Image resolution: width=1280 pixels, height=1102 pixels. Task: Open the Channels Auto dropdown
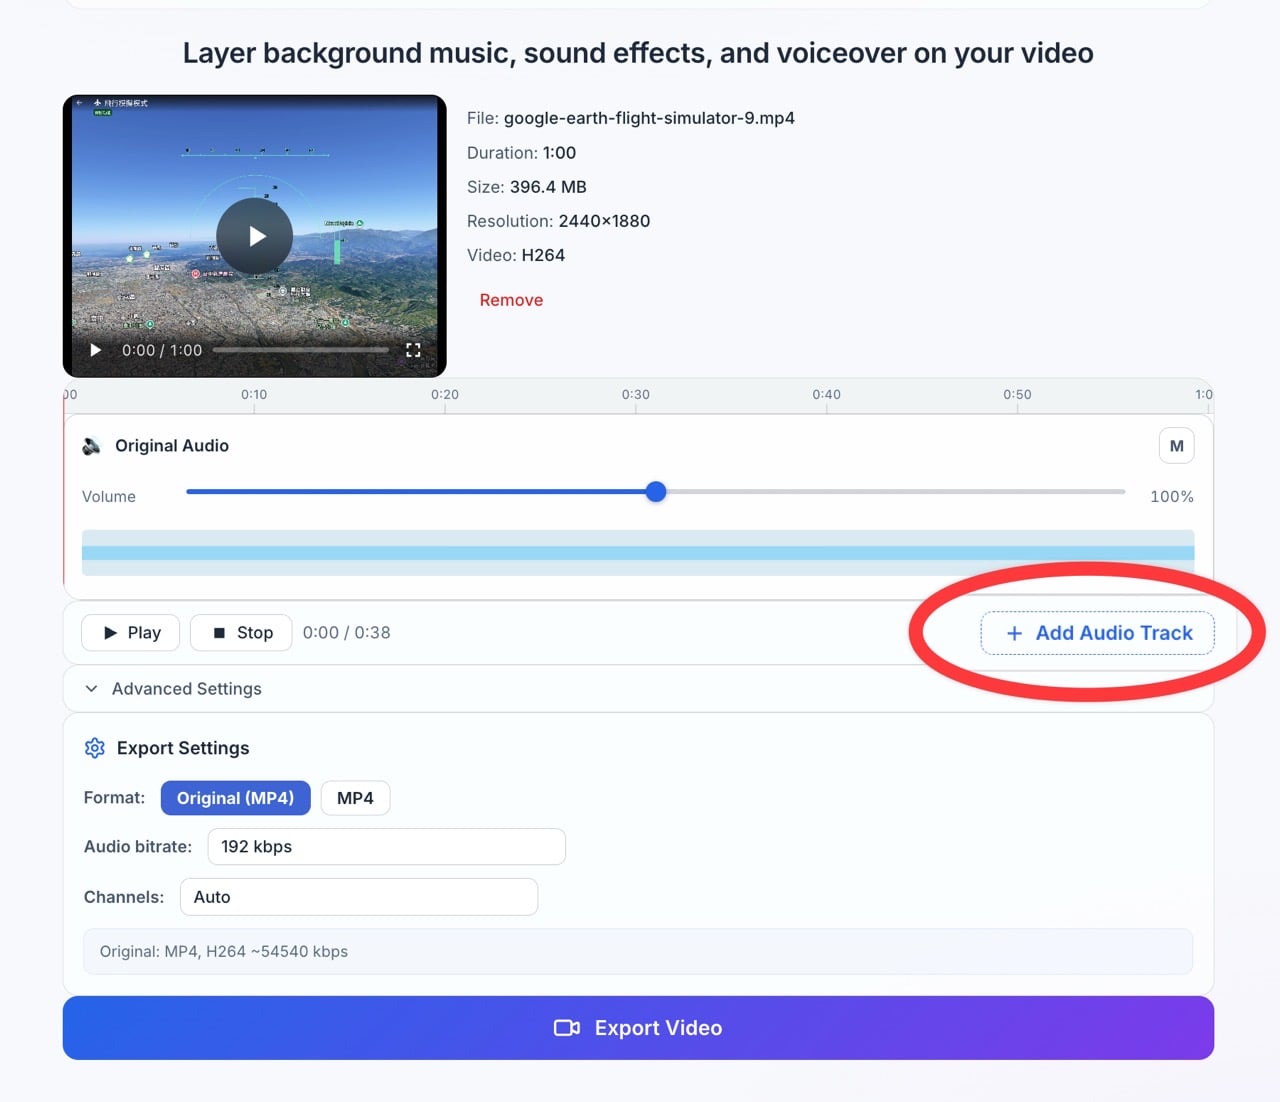pos(359,897)
